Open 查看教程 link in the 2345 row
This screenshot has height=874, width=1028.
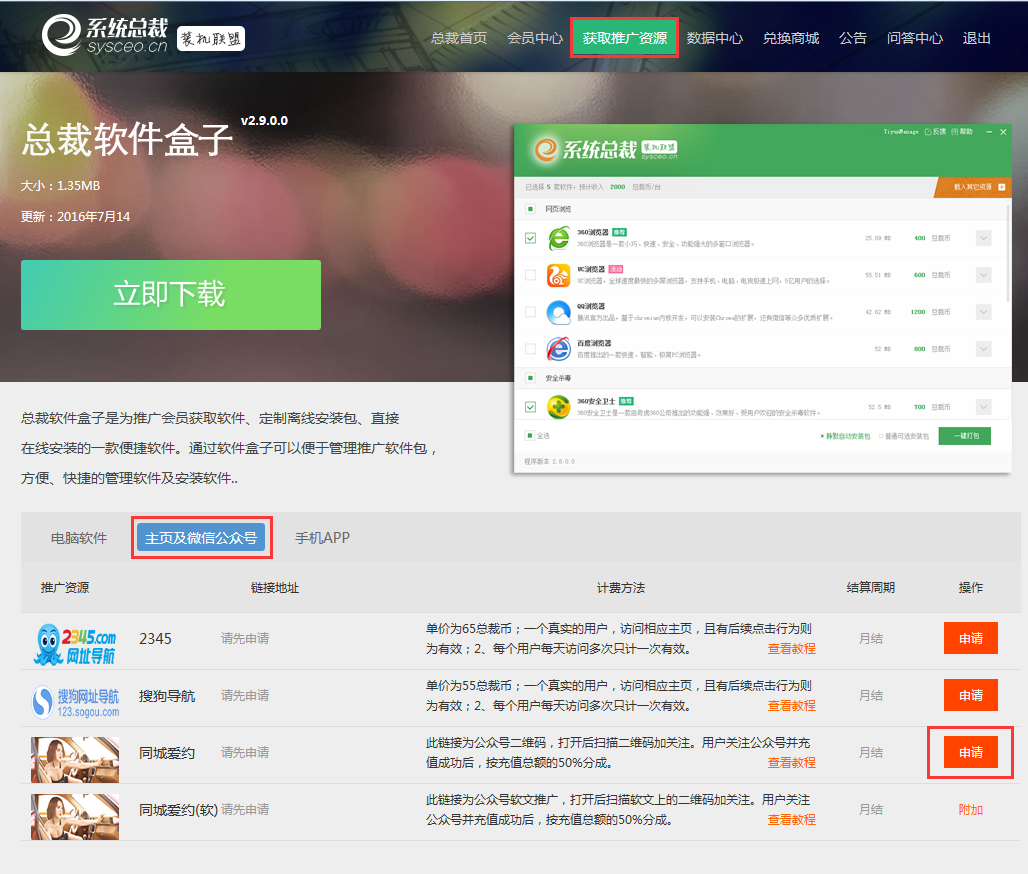click(x=791, y=648)
